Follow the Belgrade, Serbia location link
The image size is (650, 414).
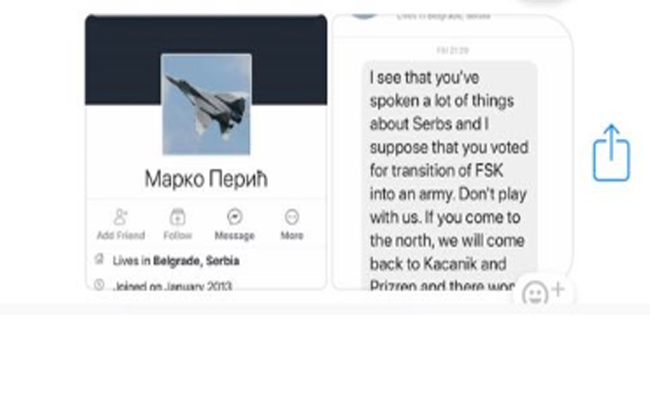[196, 261]
